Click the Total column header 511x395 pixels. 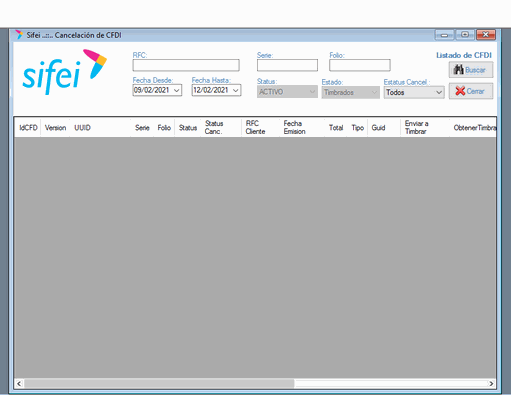pyautogui.click(x=336, y=128)
